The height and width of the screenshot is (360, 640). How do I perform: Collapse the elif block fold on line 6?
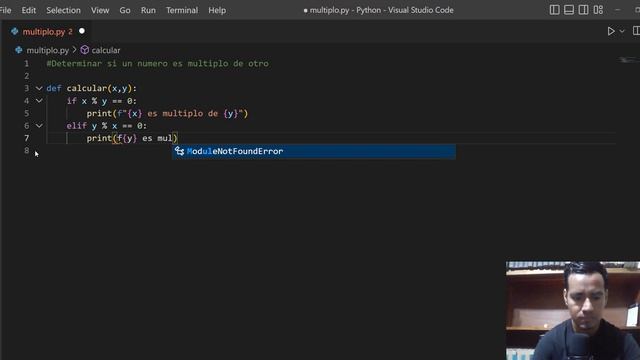(39, 126)
